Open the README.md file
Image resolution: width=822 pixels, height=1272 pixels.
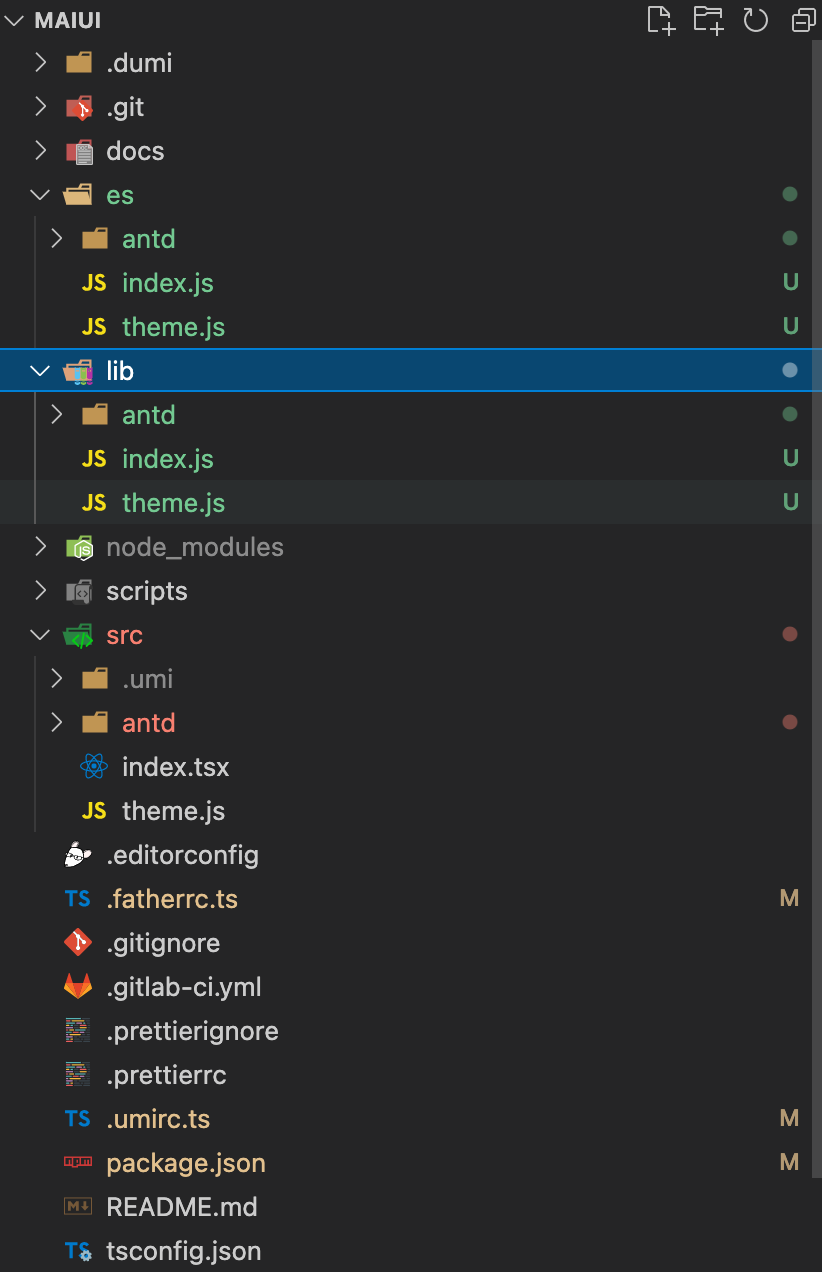click(181, 1206)
